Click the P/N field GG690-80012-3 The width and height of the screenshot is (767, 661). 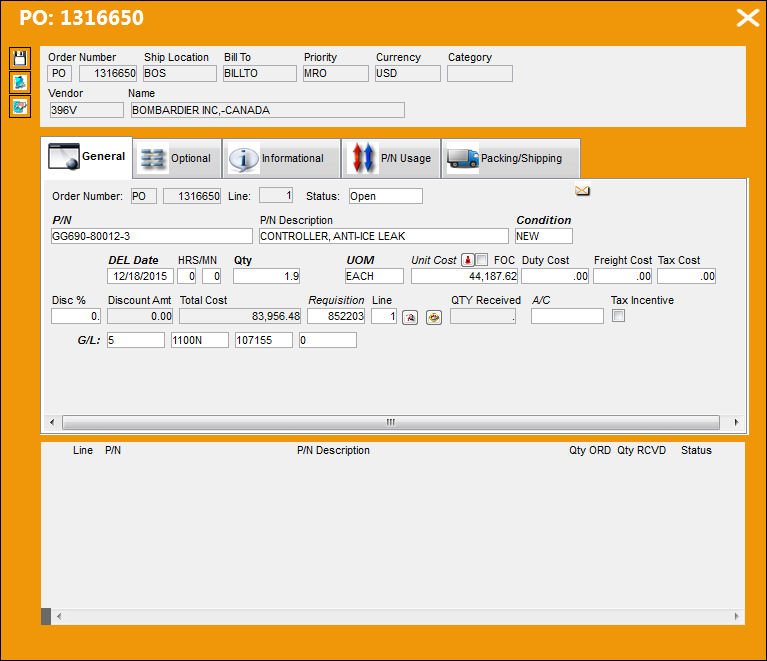[152, 236]
